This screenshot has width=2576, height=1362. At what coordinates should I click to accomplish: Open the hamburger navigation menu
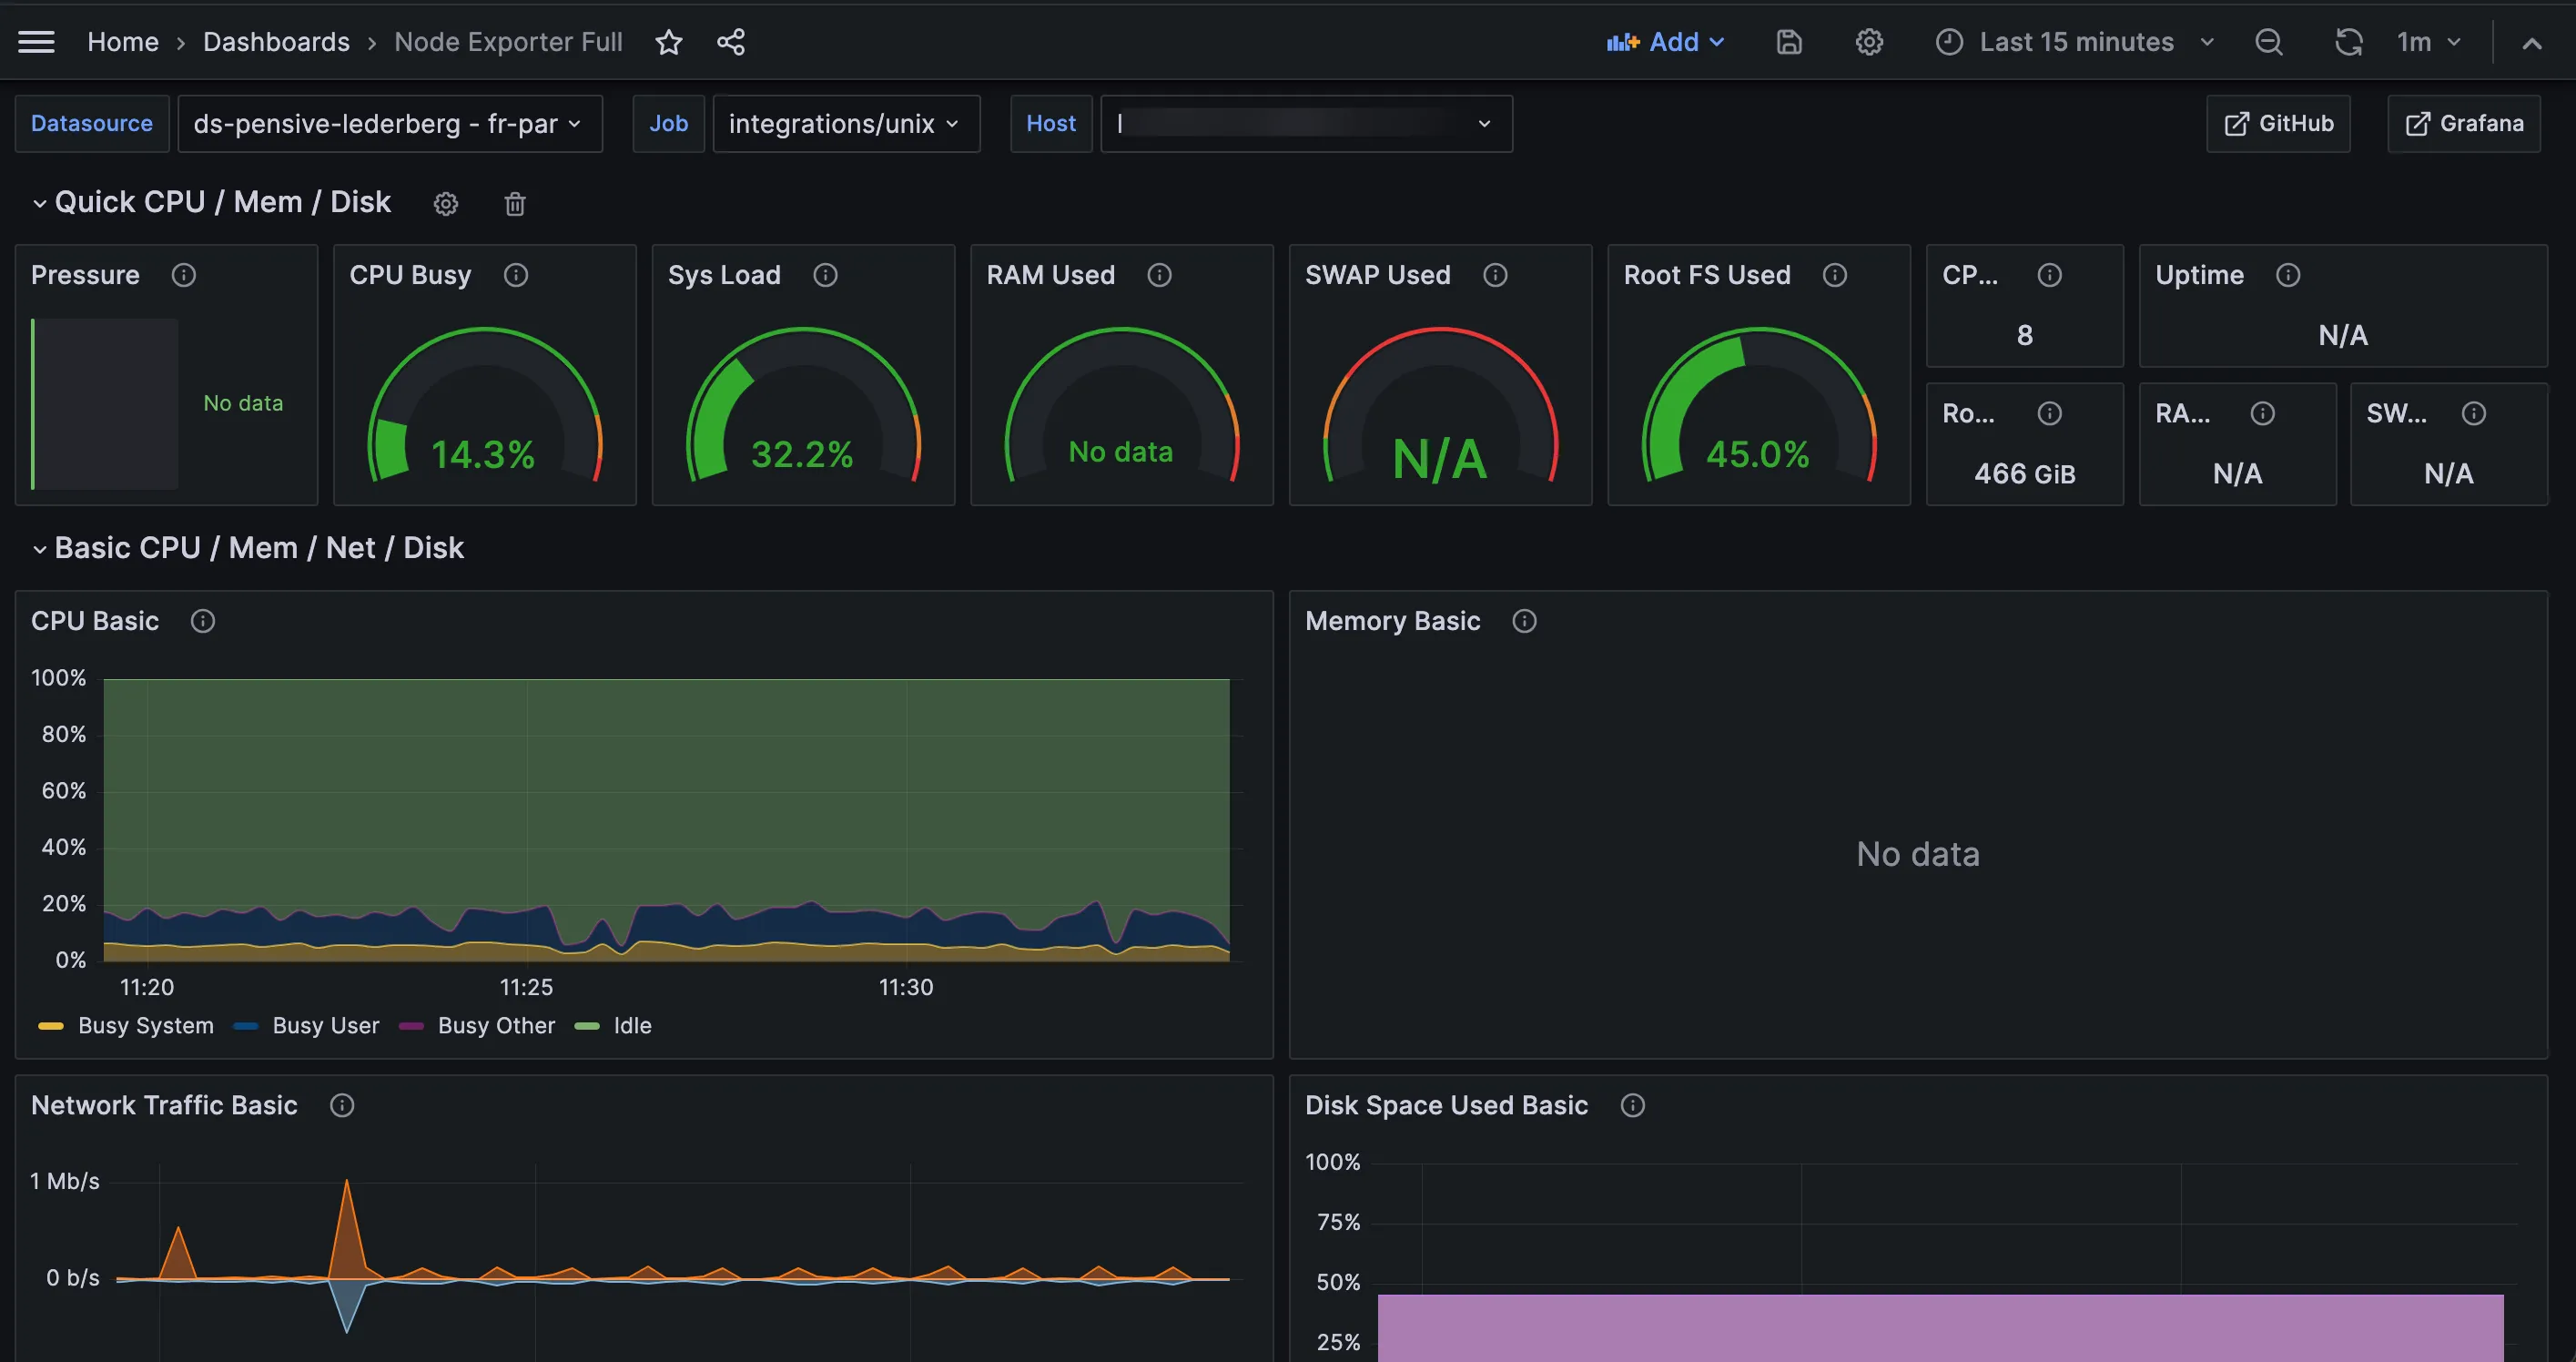click(x=37, y=42)
